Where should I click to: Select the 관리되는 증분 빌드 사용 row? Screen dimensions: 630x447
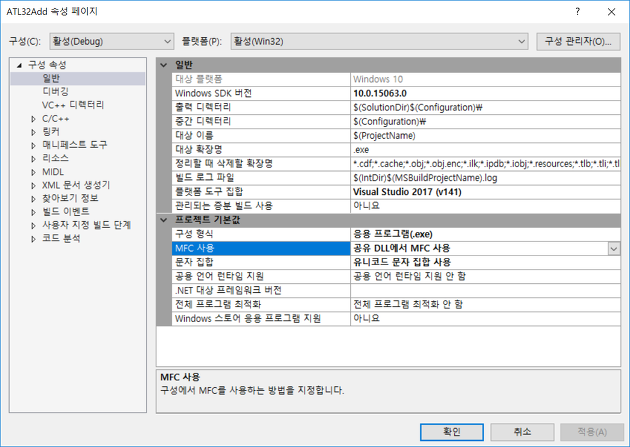click(x=396, y=206)
